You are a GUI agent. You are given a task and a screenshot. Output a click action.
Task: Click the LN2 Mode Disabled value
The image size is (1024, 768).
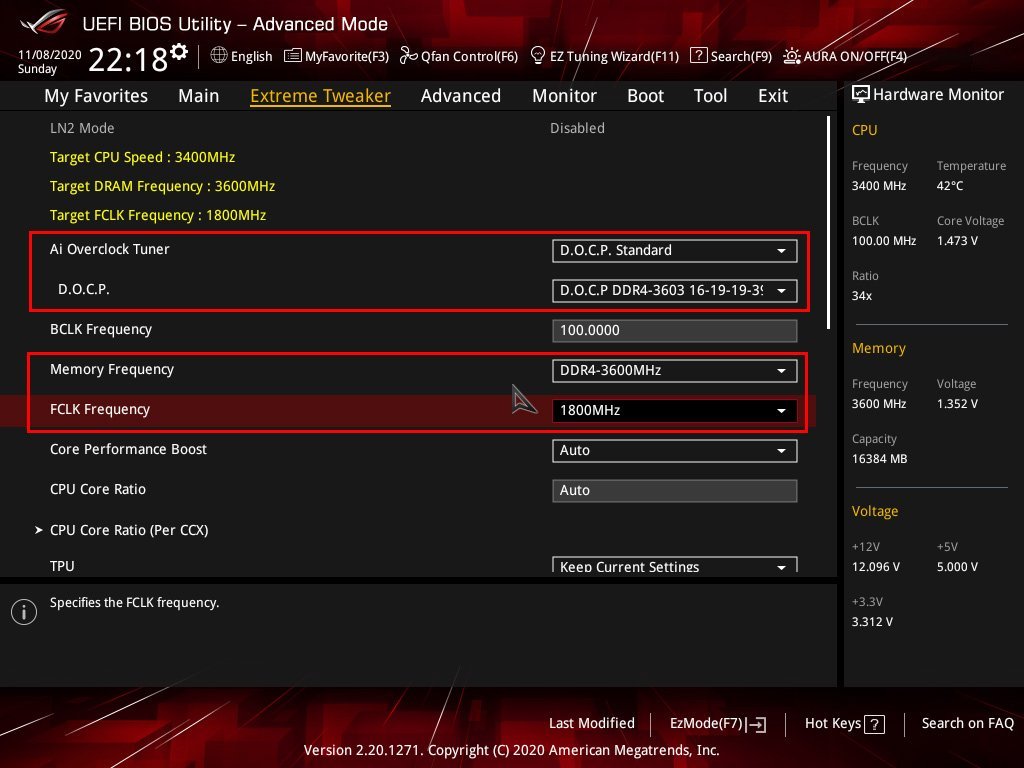pos(577,128)
